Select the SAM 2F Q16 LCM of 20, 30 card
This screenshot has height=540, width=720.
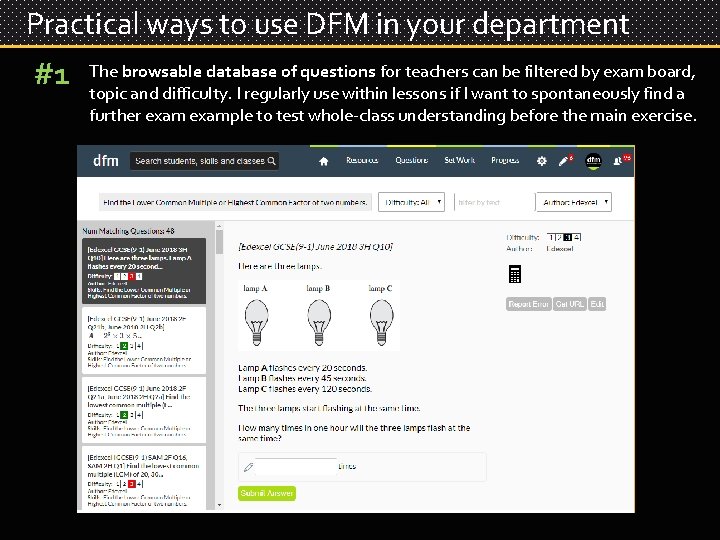(144, 478)
